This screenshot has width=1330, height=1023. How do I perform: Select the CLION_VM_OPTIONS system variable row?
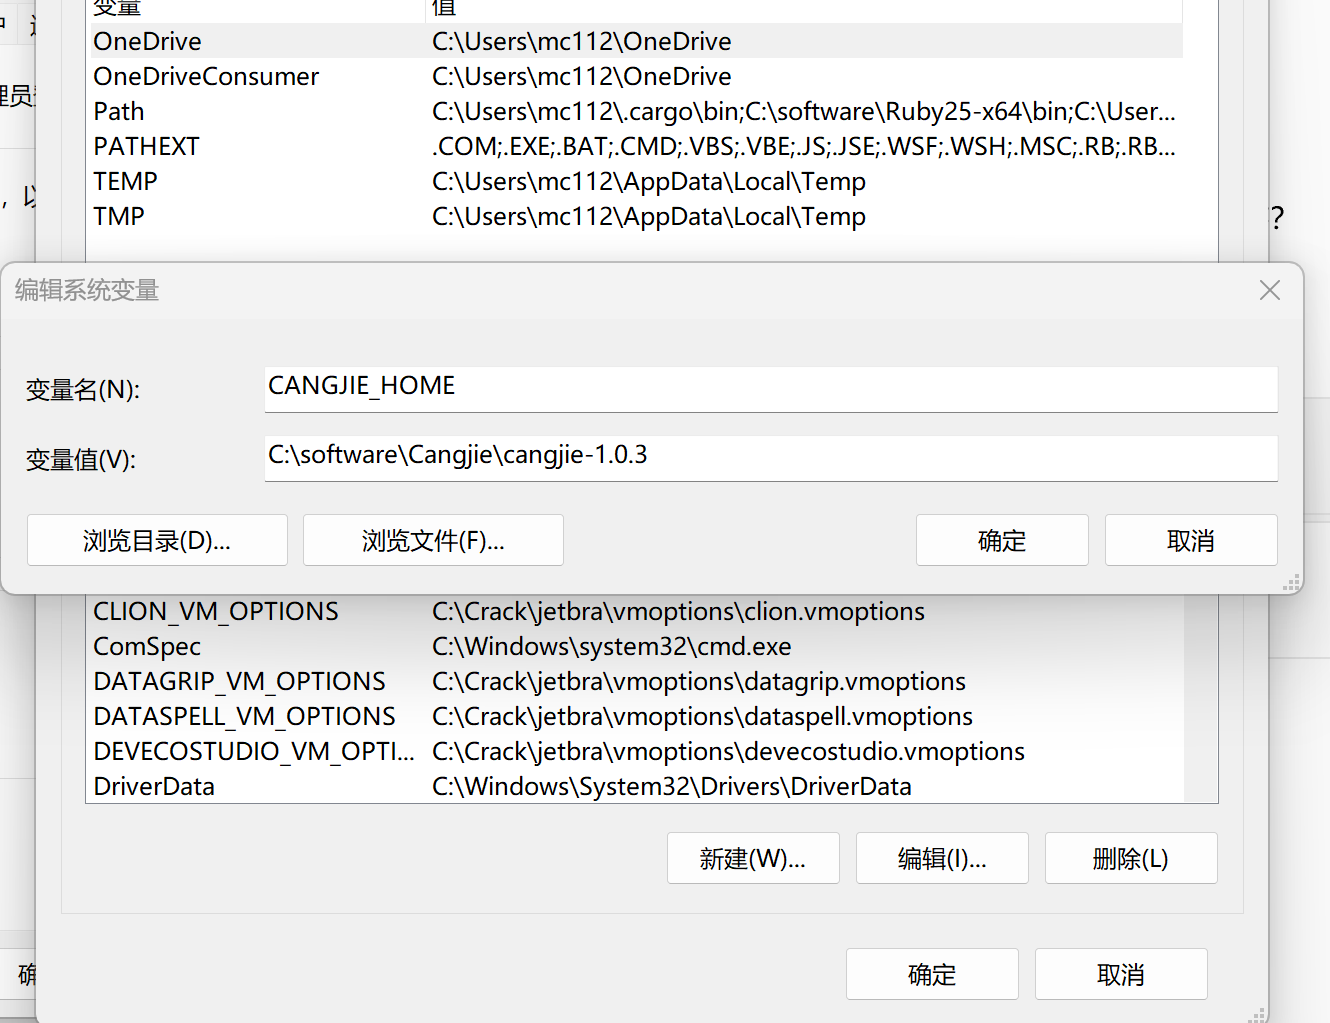click(x=635, y=611)
